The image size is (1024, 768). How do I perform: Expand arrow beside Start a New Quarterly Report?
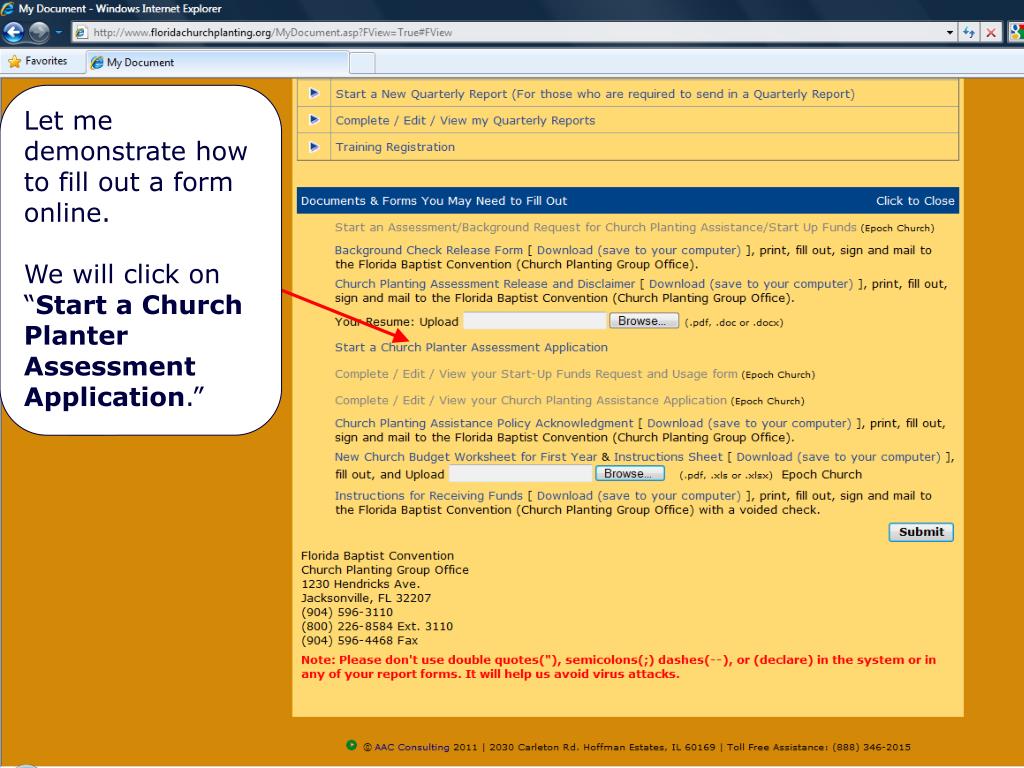(x=314, y=93)
